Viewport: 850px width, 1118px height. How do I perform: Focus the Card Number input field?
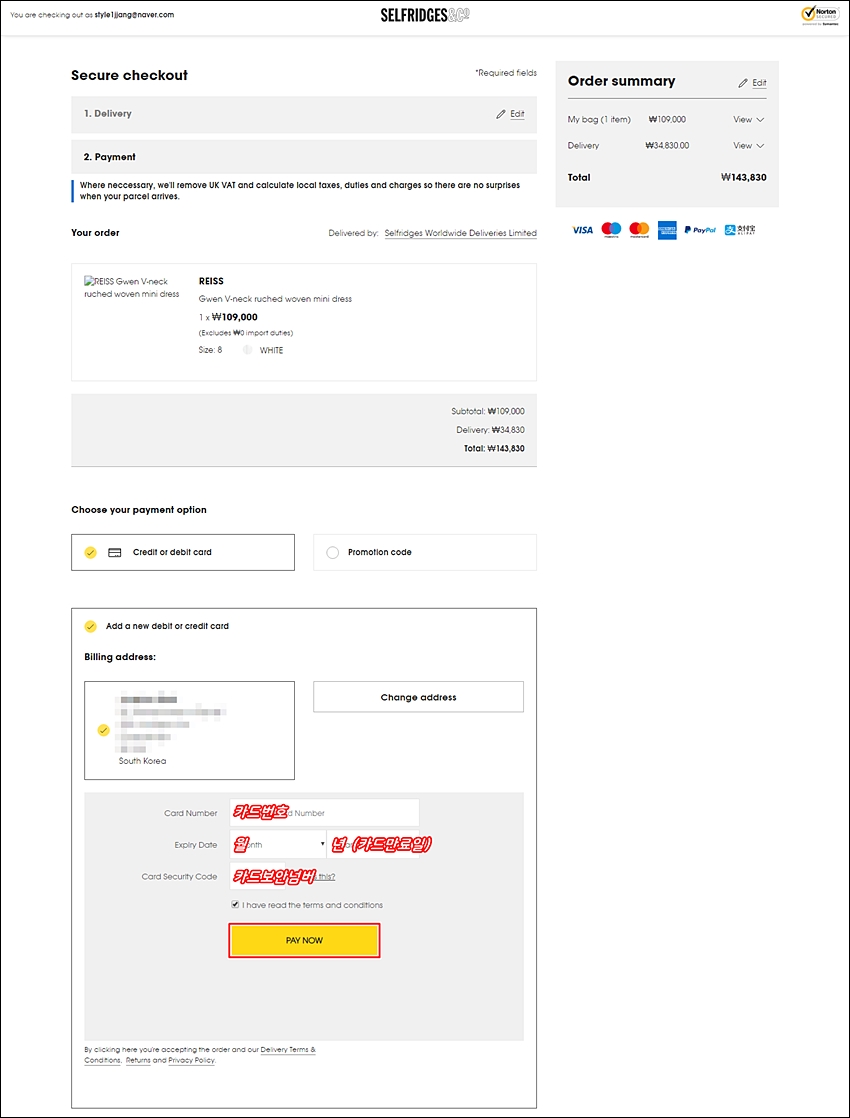click(x=324, y=813)
